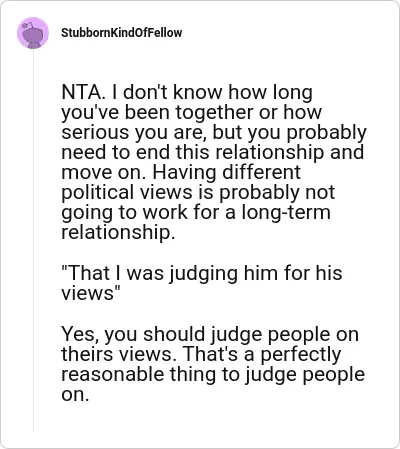Click the word "NTA" at comment start
Screen dimensions: 400x449
80,92
